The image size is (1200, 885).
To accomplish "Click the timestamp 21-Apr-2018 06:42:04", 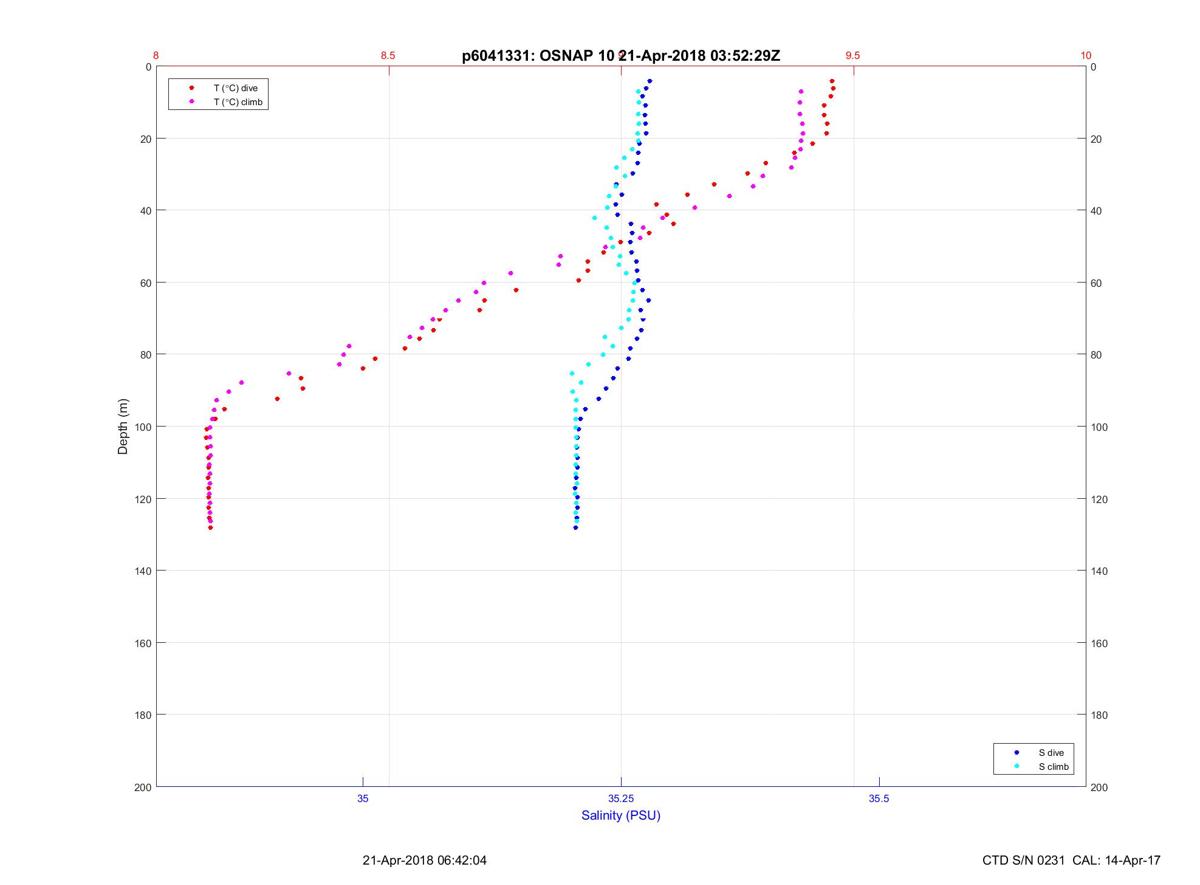I will tap(424, 860).
